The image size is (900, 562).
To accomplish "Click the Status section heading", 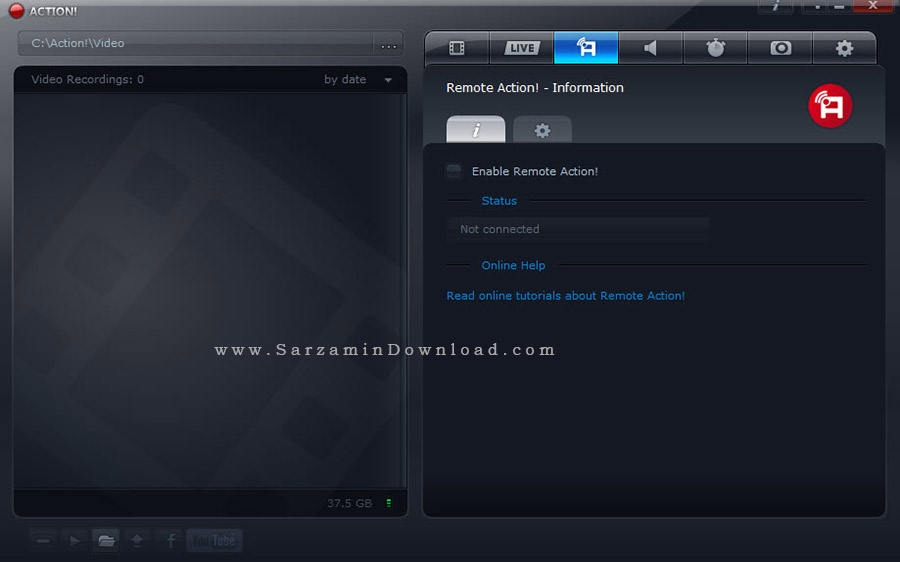I will [499, 201].
